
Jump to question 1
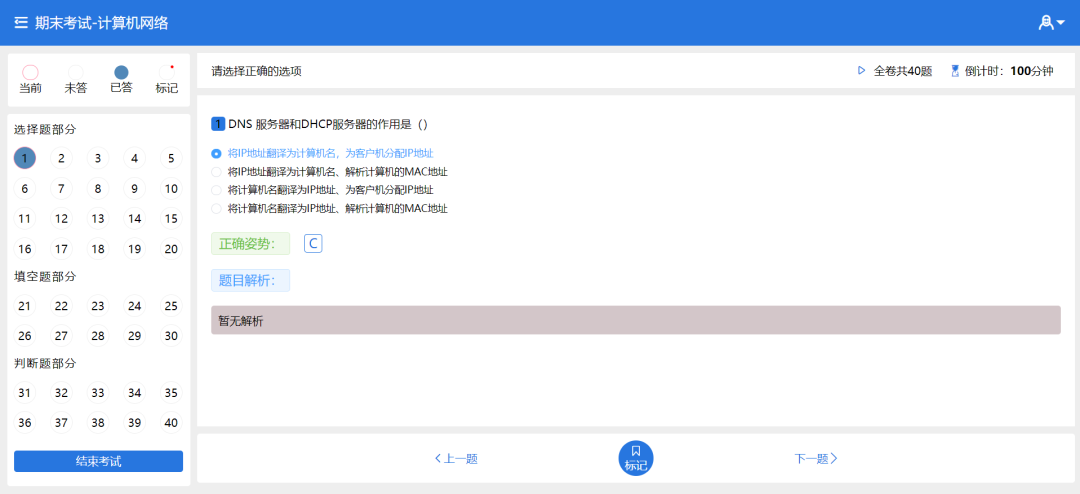[25, 158]
